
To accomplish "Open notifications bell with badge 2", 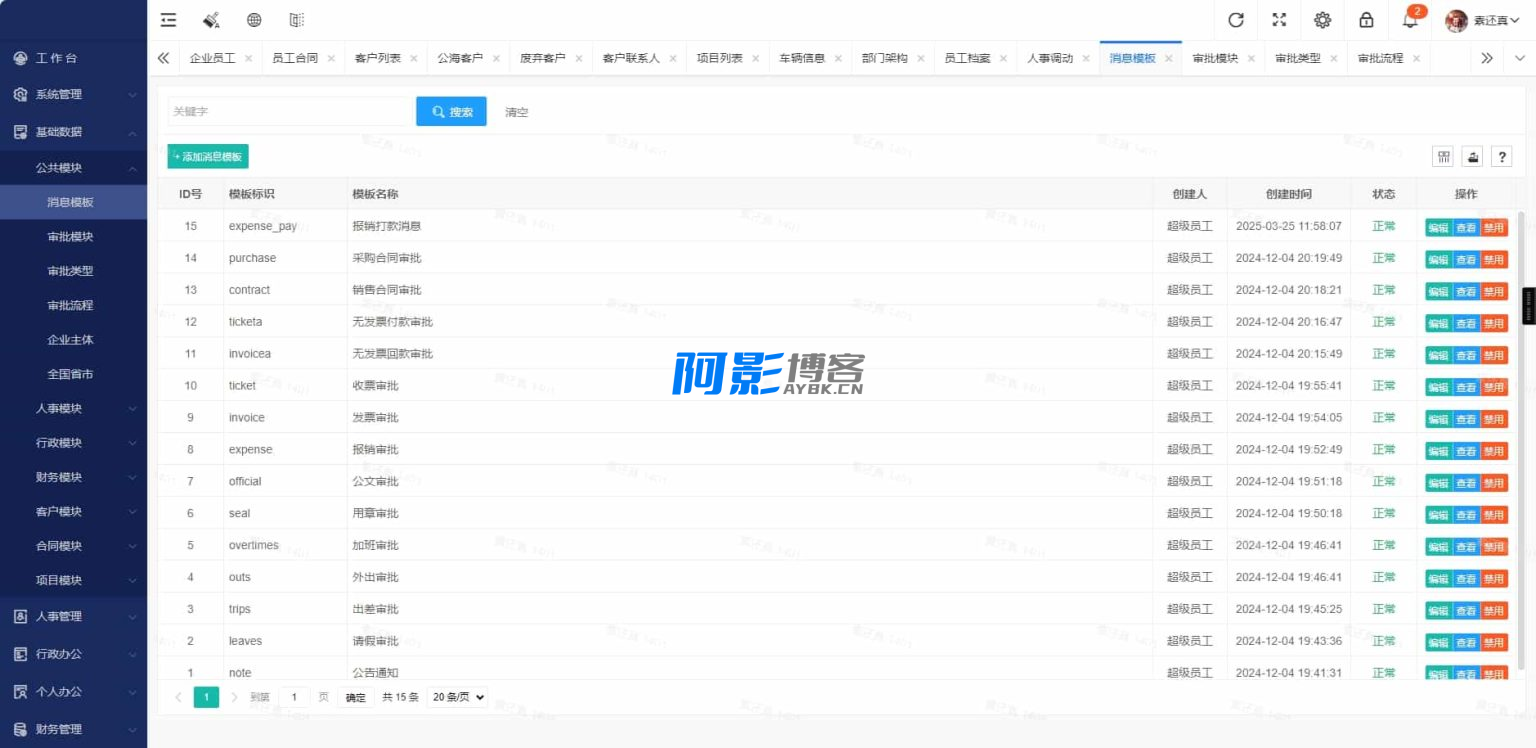I will pyautogui.click(x=1411, y=19).
